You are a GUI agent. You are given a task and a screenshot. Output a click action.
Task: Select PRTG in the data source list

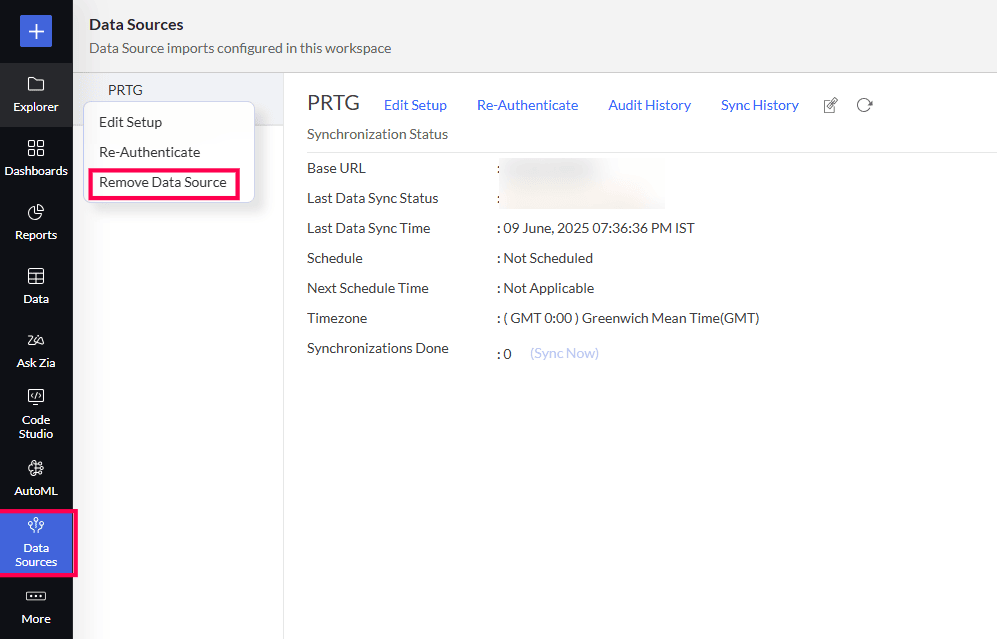[x=125, y=90]
